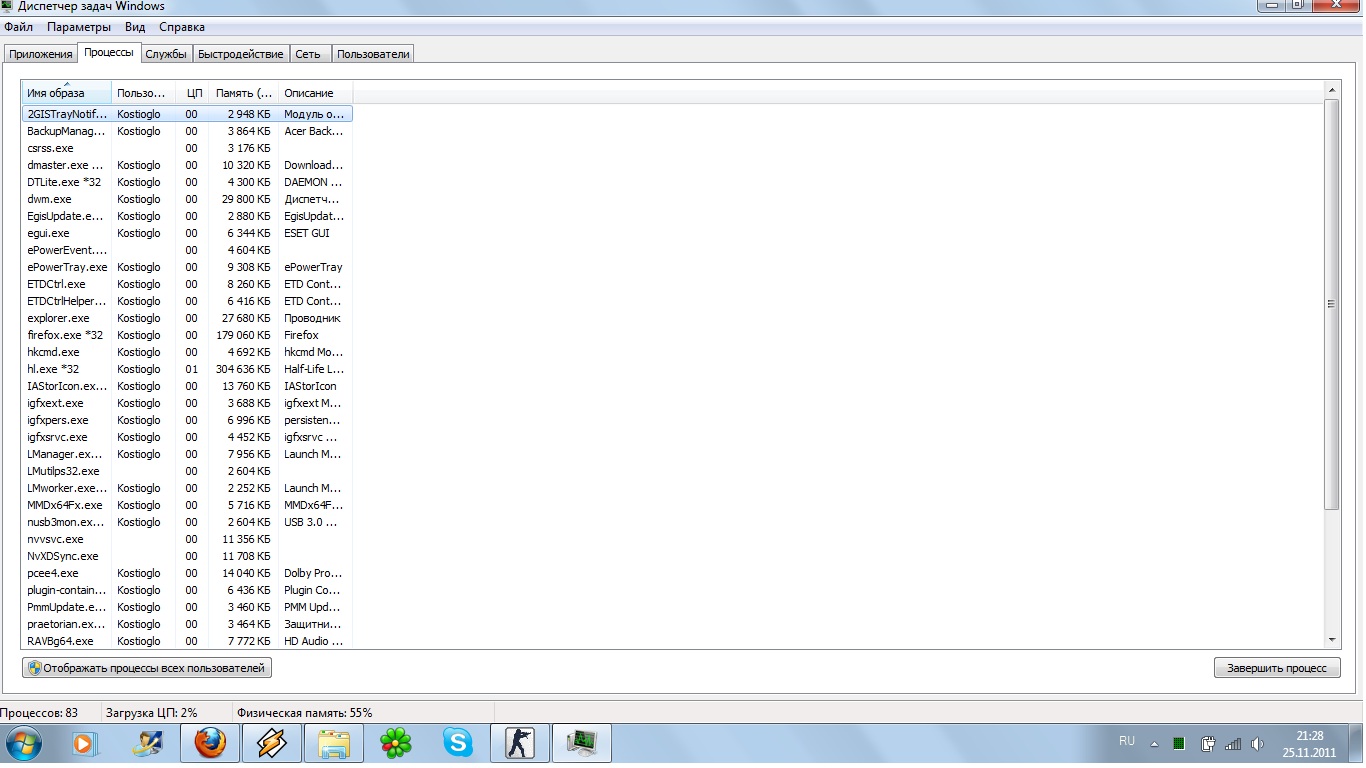Click Task Manager taskbar button
Viewport: 1366px width, 768px height.
pos(582,743)
